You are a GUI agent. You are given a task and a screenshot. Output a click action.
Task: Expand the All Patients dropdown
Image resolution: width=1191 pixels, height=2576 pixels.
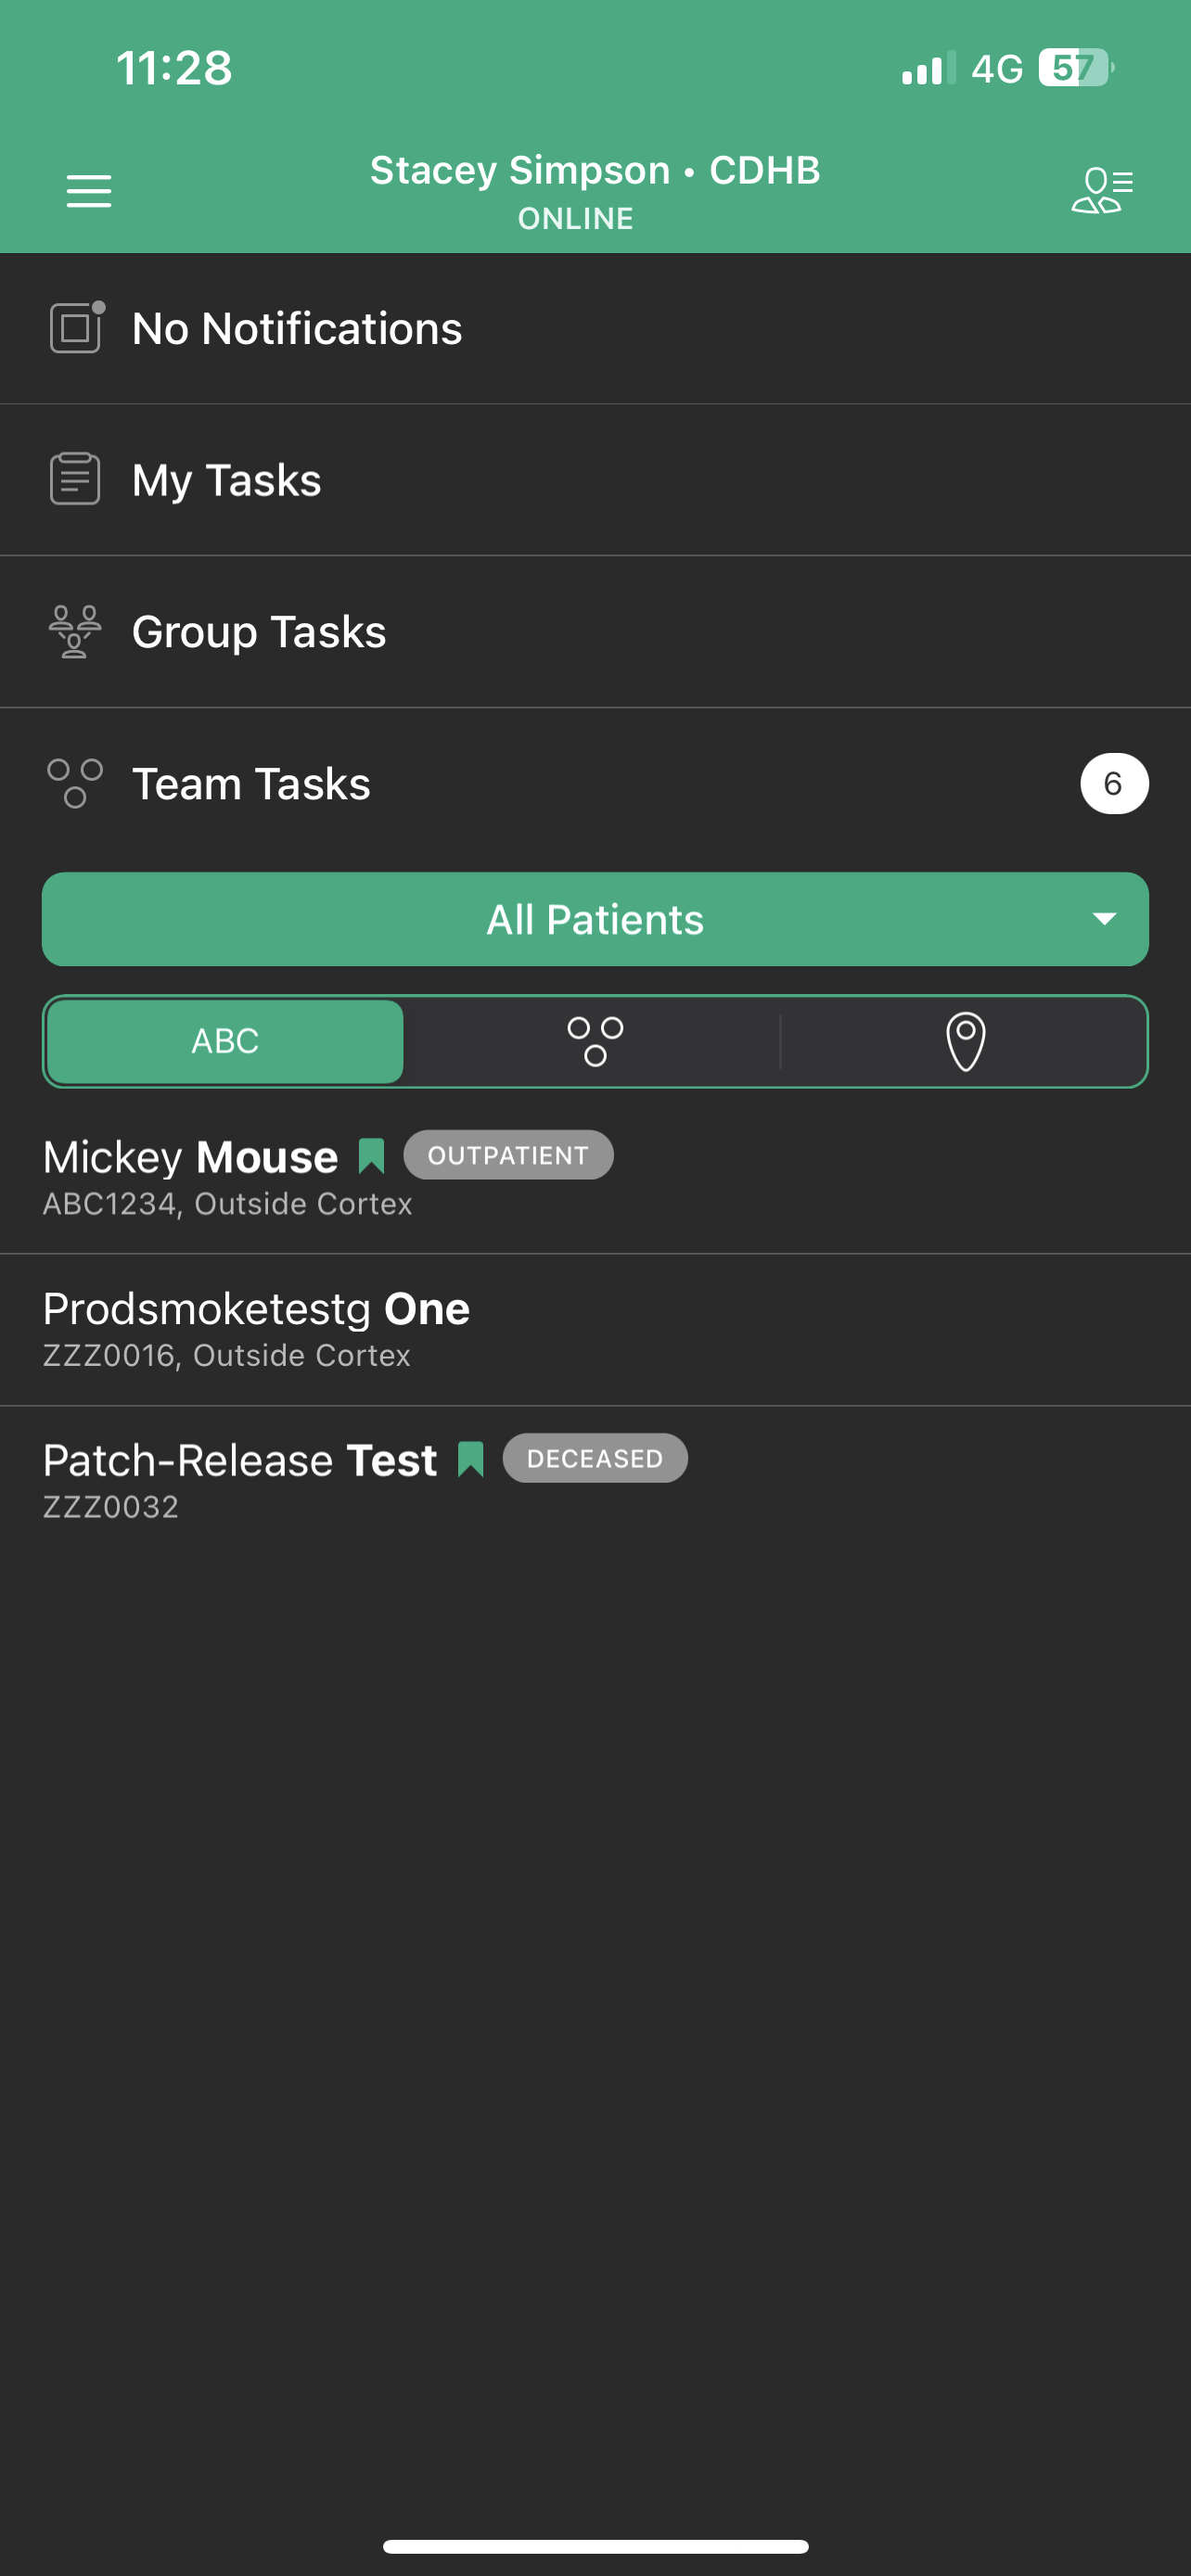tap(594, 919)
